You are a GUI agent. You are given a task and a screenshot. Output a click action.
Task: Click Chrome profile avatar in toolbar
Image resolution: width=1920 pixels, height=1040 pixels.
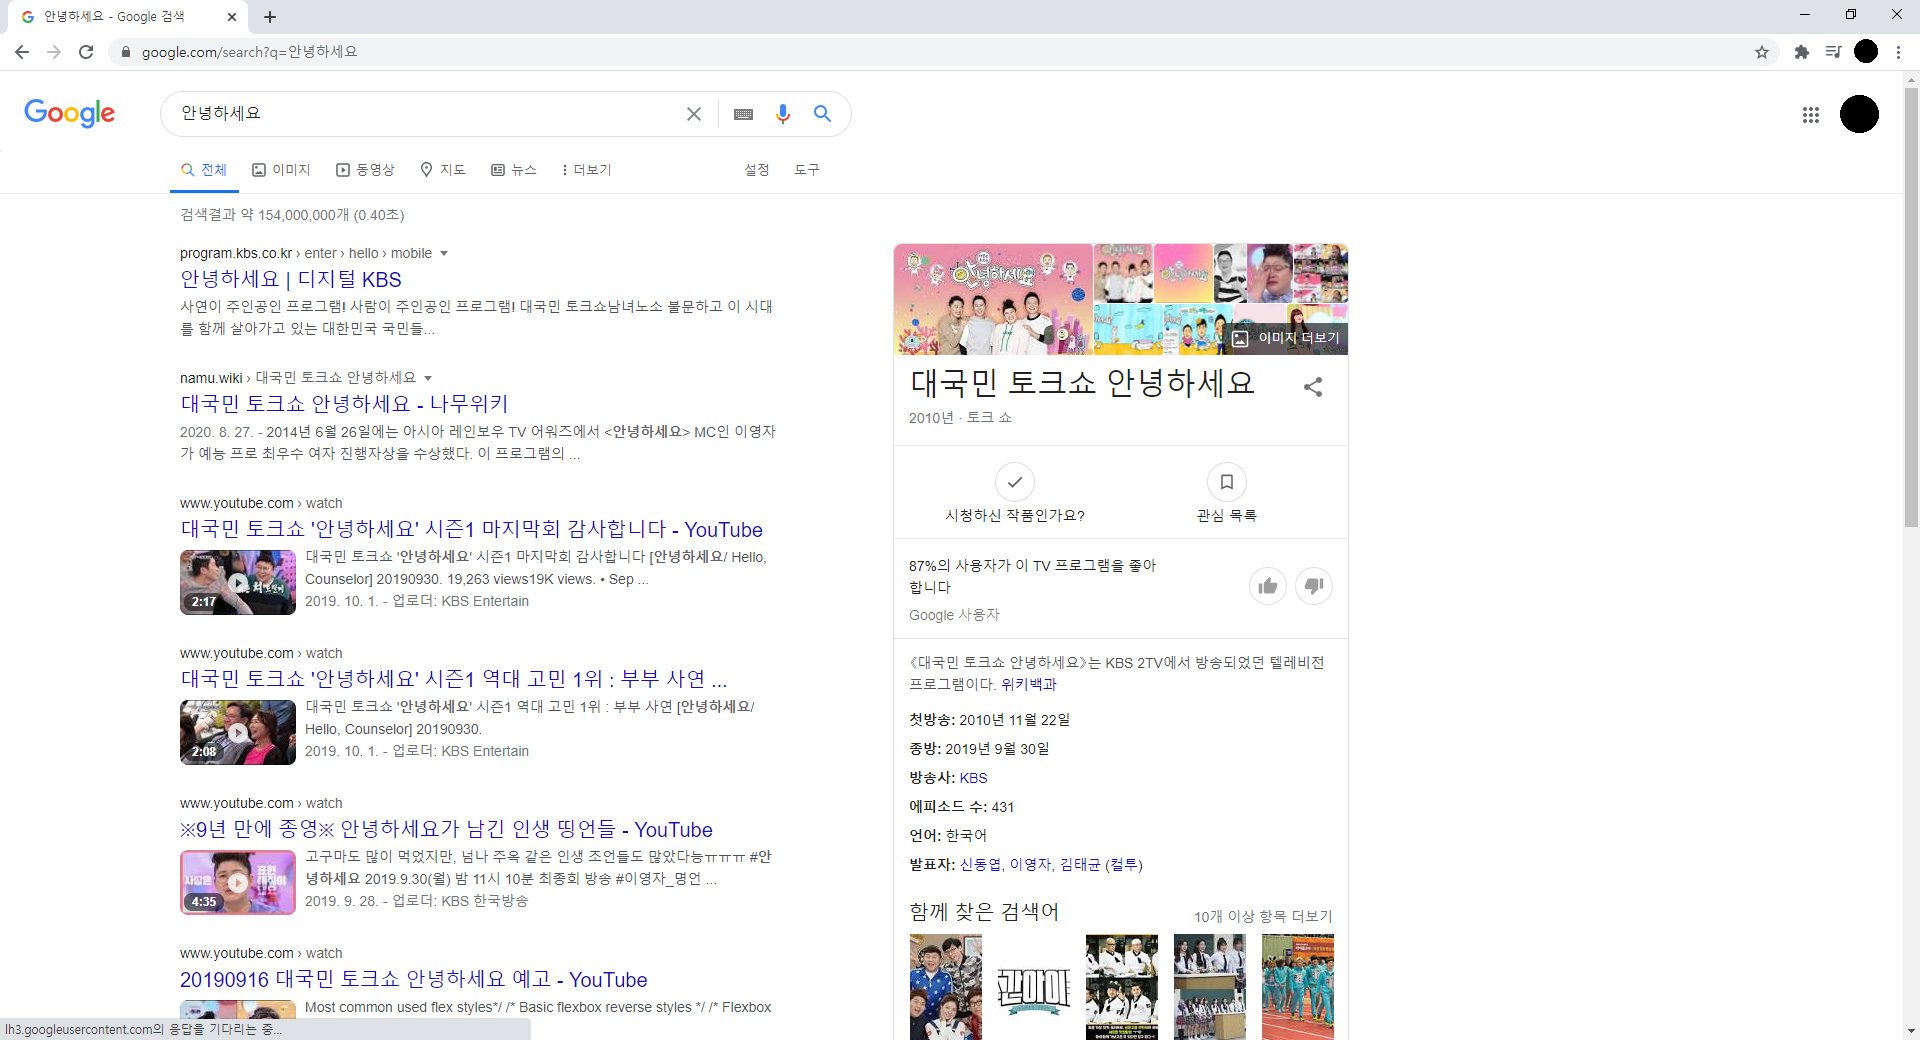click(1866, 52)
